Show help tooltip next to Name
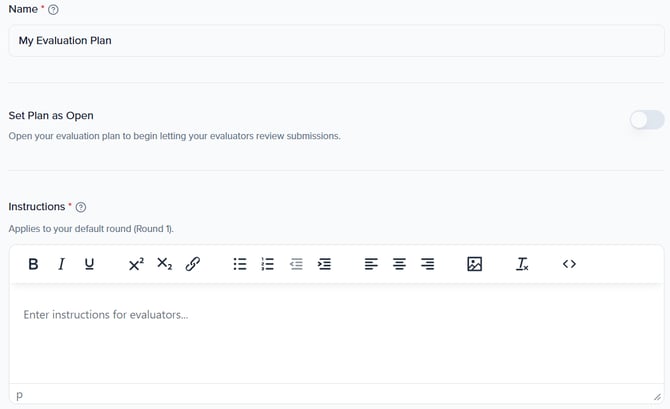670x409 pixels. [54, 10]
